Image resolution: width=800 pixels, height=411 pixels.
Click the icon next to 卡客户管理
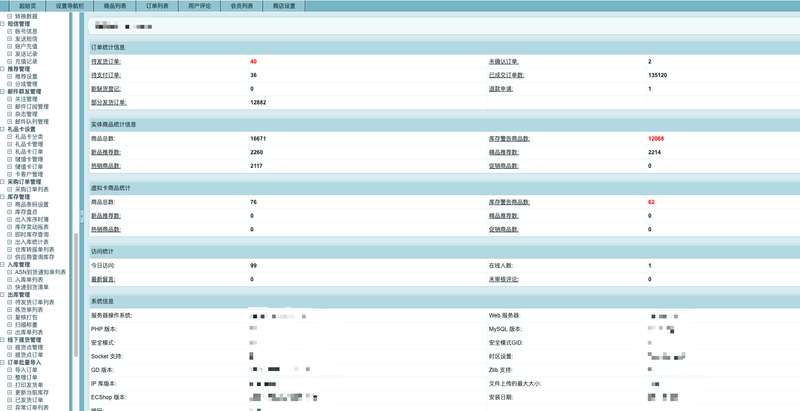click(x=9, y=174)
